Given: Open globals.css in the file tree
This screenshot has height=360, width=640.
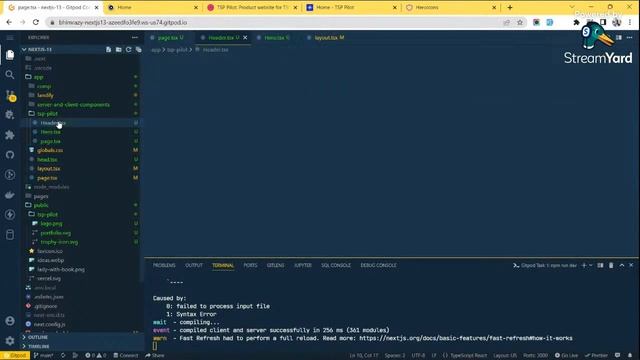Looking at the screenshot, I should tap(50, 150).
